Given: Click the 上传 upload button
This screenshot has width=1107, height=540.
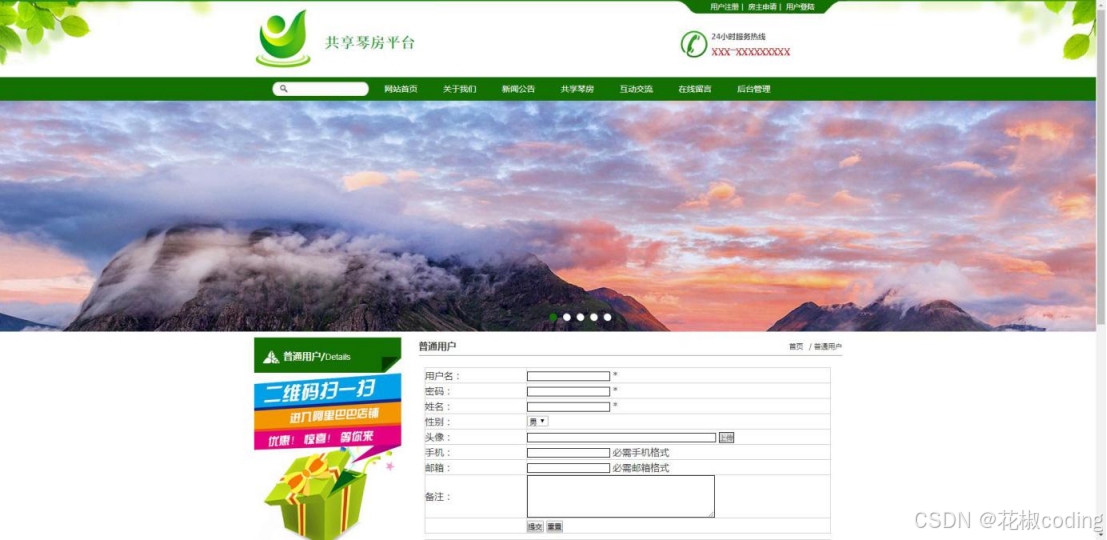Looking at the screenshot, I should pyautogui.click(x=726, y=438).
